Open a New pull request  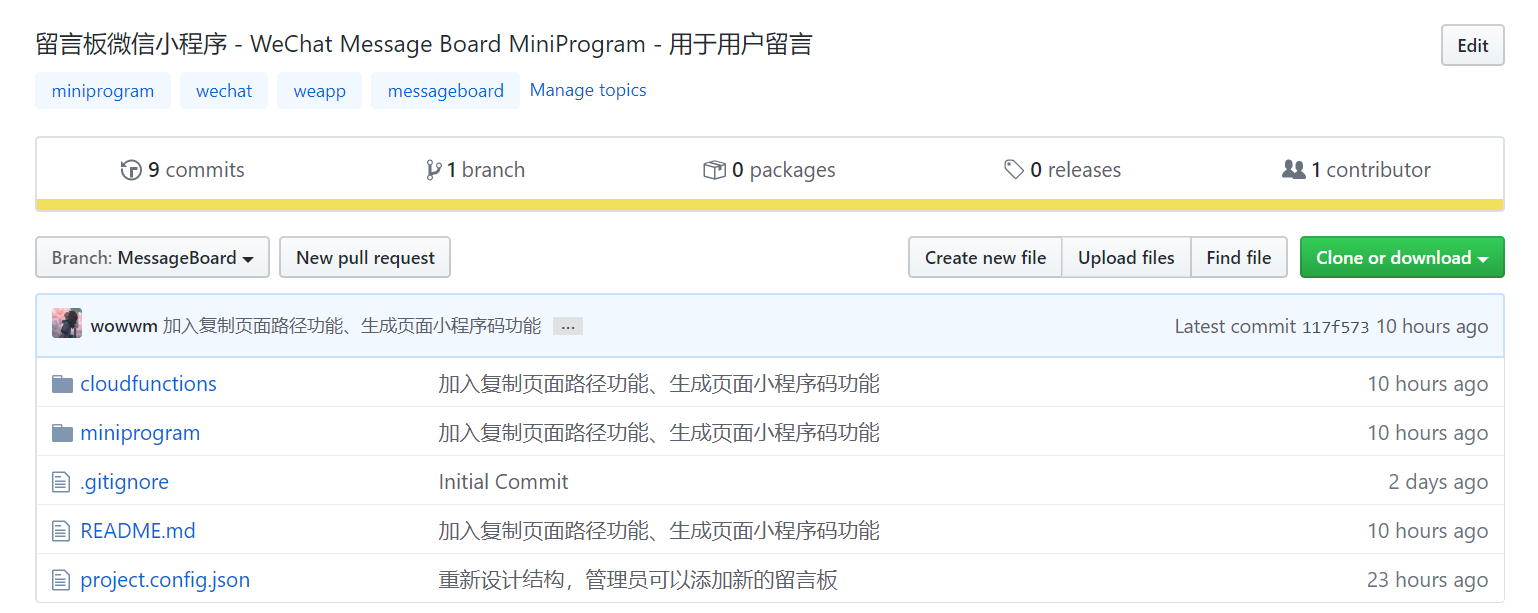point(364,257)
